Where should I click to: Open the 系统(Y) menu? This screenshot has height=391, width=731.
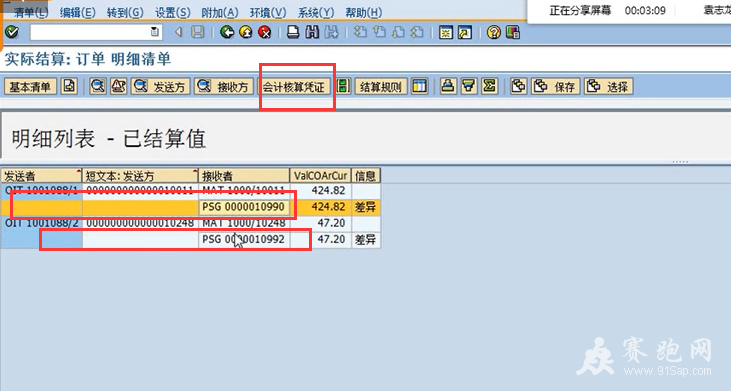(x=316, y=13)
